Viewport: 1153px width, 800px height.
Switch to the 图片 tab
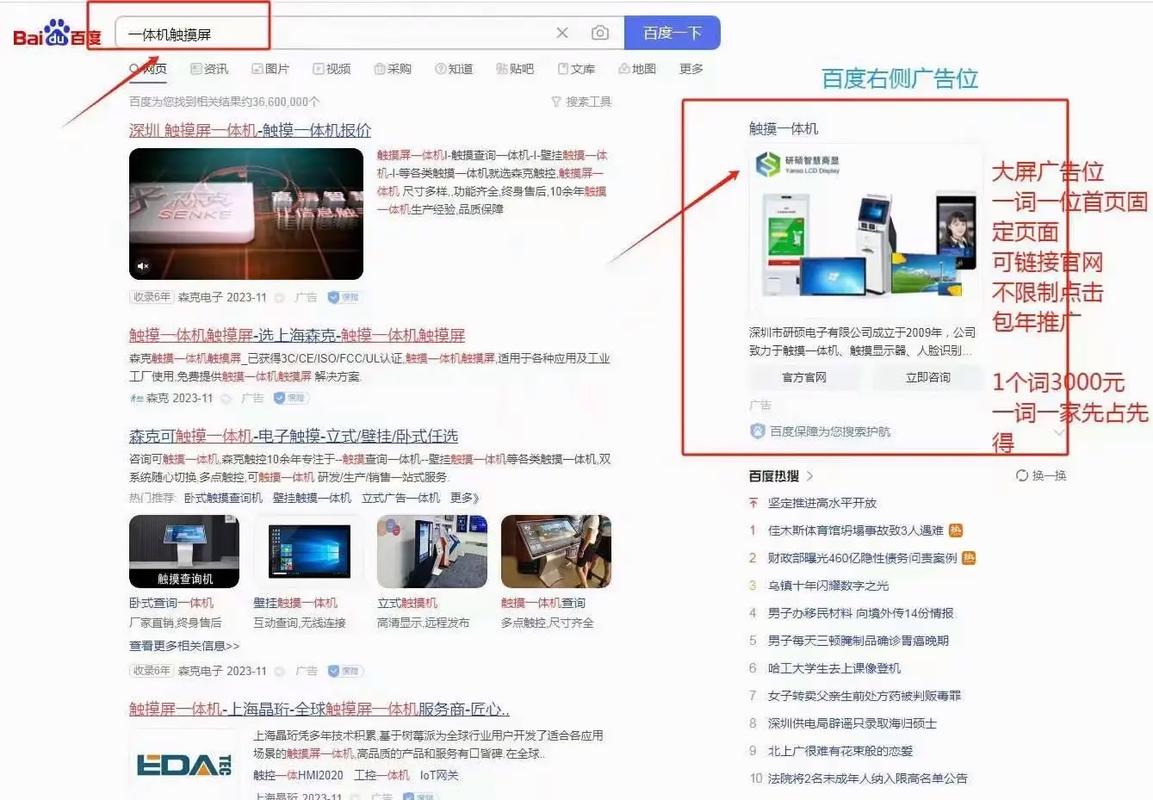[271, 68]
